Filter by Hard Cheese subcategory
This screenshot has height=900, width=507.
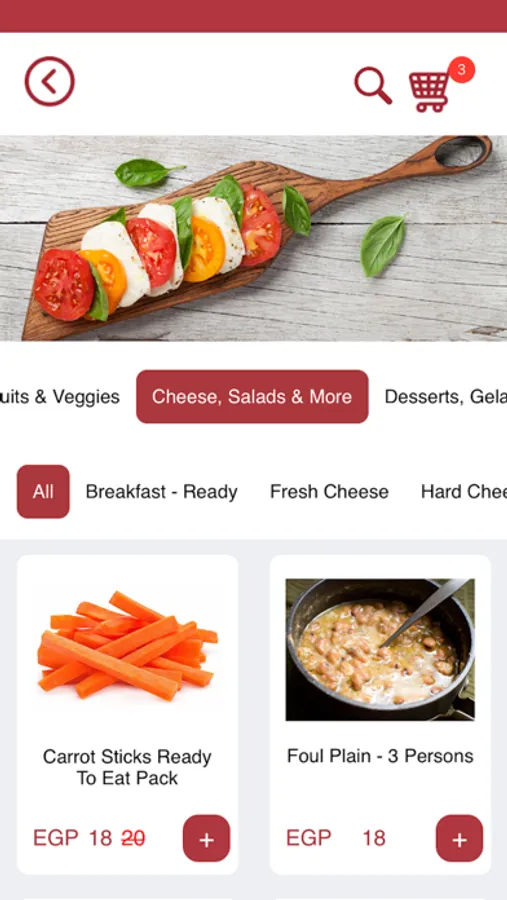tap(464, 492)
